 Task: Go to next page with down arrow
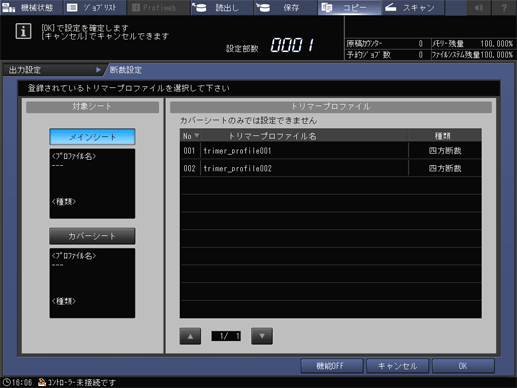pyautogui.click(x=262, y=336)
